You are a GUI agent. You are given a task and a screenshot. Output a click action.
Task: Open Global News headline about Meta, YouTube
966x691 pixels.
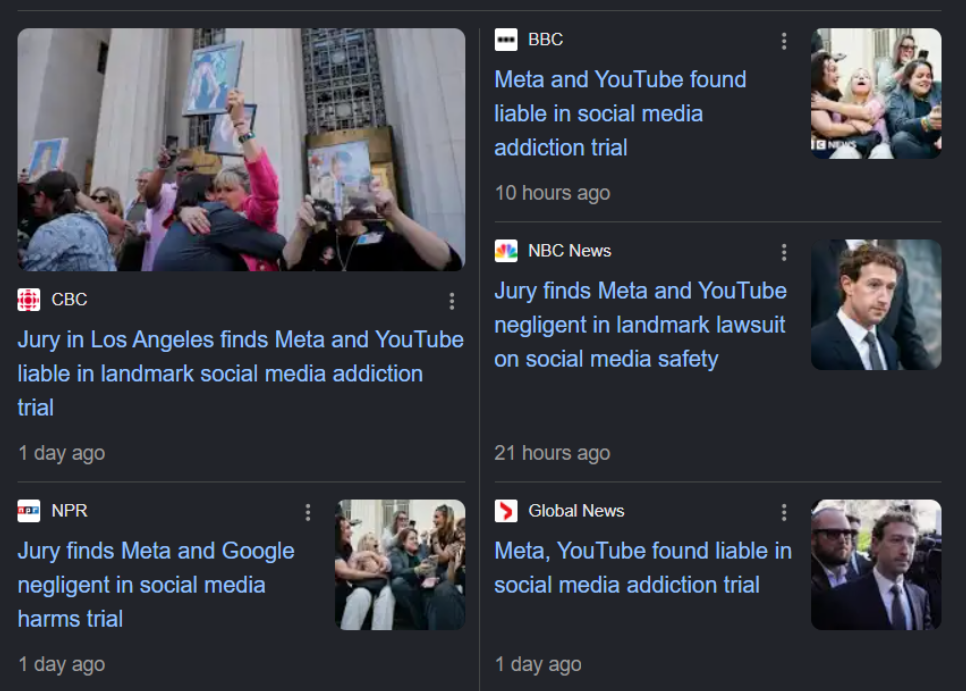(x=643, y=568)
